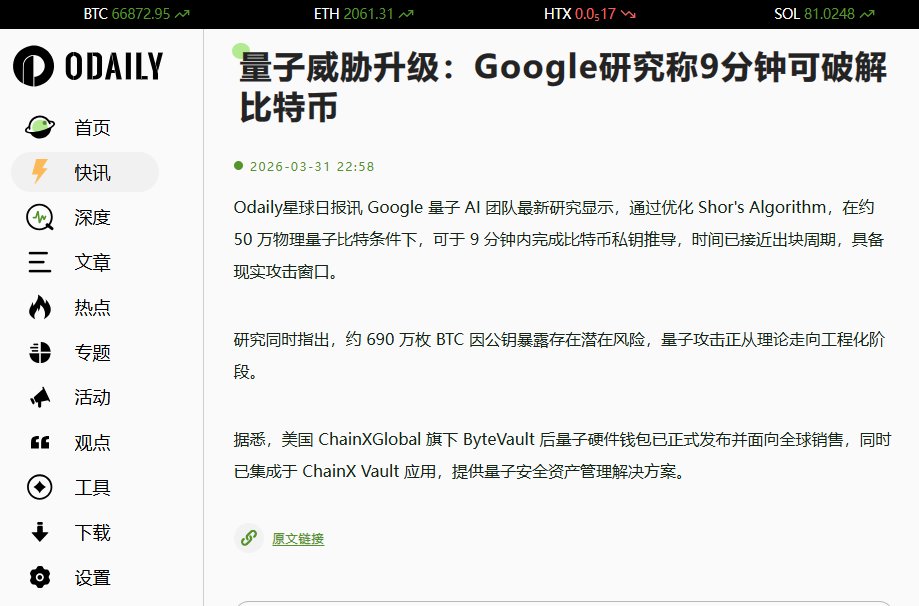Screen dimensions: 919x606
Task: Click the planet icon beside 首页
Action: pyautogui.click(x=40, y=127)
